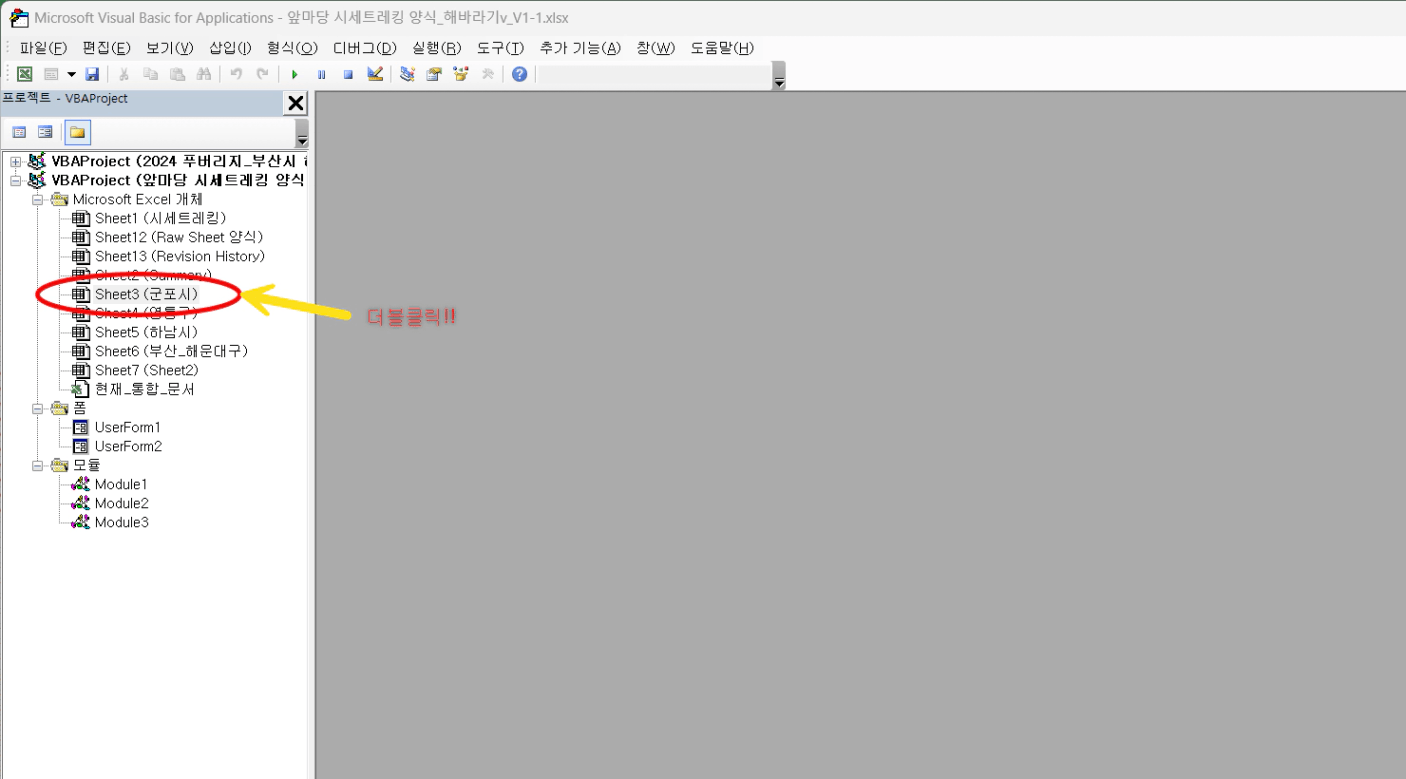Collapse the 모듈 folder
Image resolution: width=1406 pixels, height=779 pixels.
click(38, 466)
